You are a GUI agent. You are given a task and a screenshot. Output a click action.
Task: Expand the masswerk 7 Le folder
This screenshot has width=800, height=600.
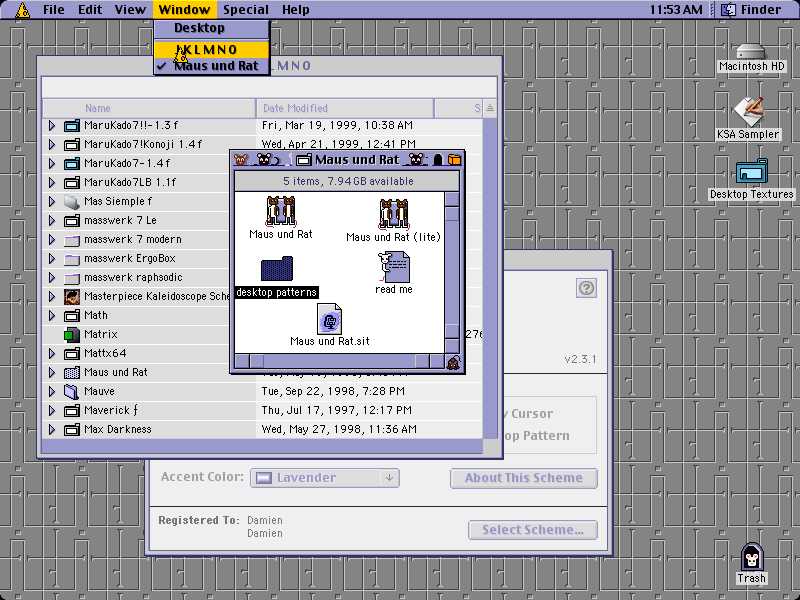52,220
